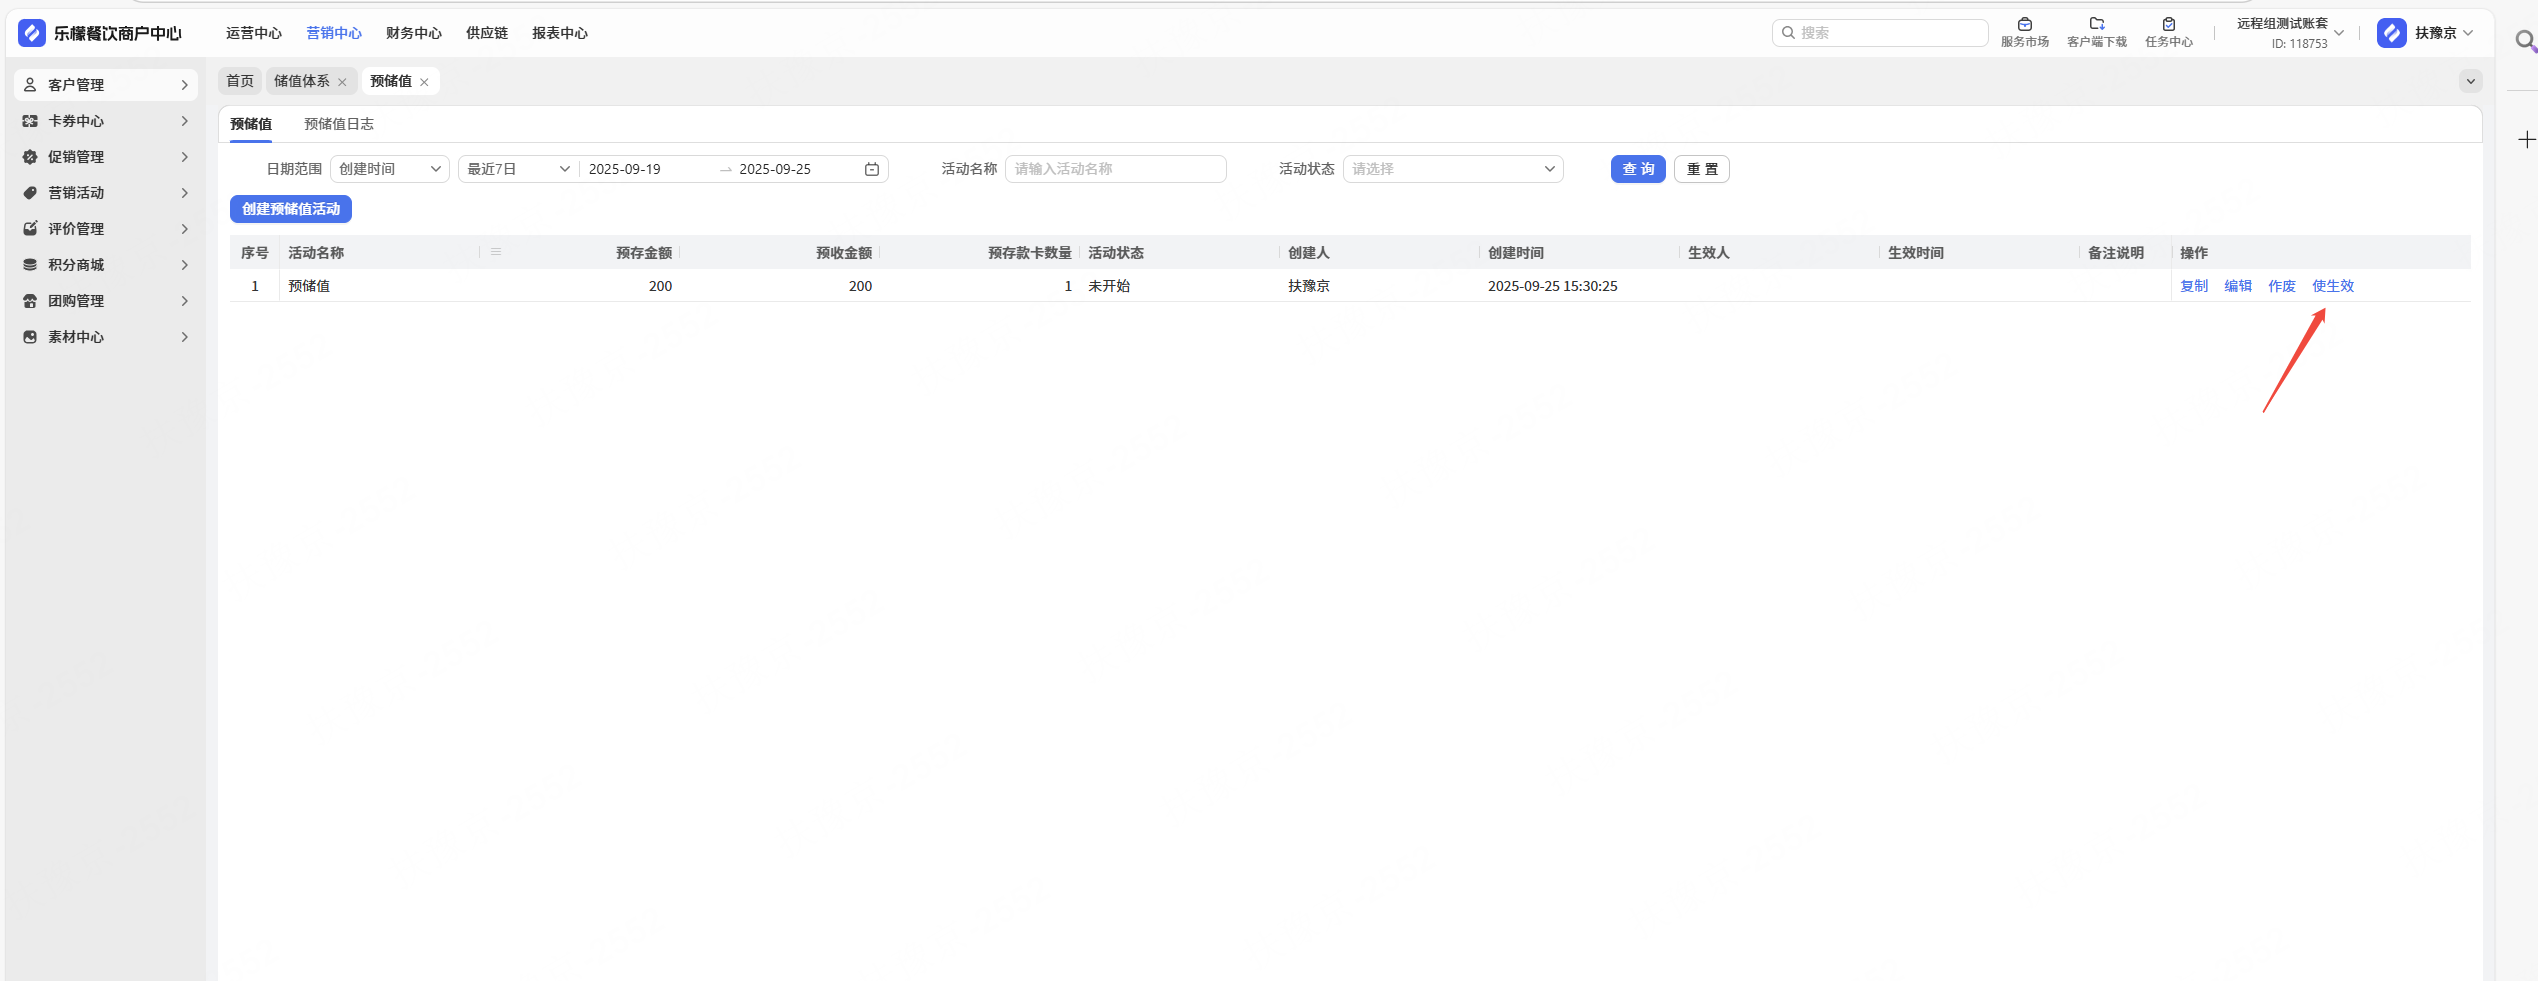Click the 客户管理 person icon
Image resolution: width=2538 pixels, height=981 pixels.
tap(30, 85)
